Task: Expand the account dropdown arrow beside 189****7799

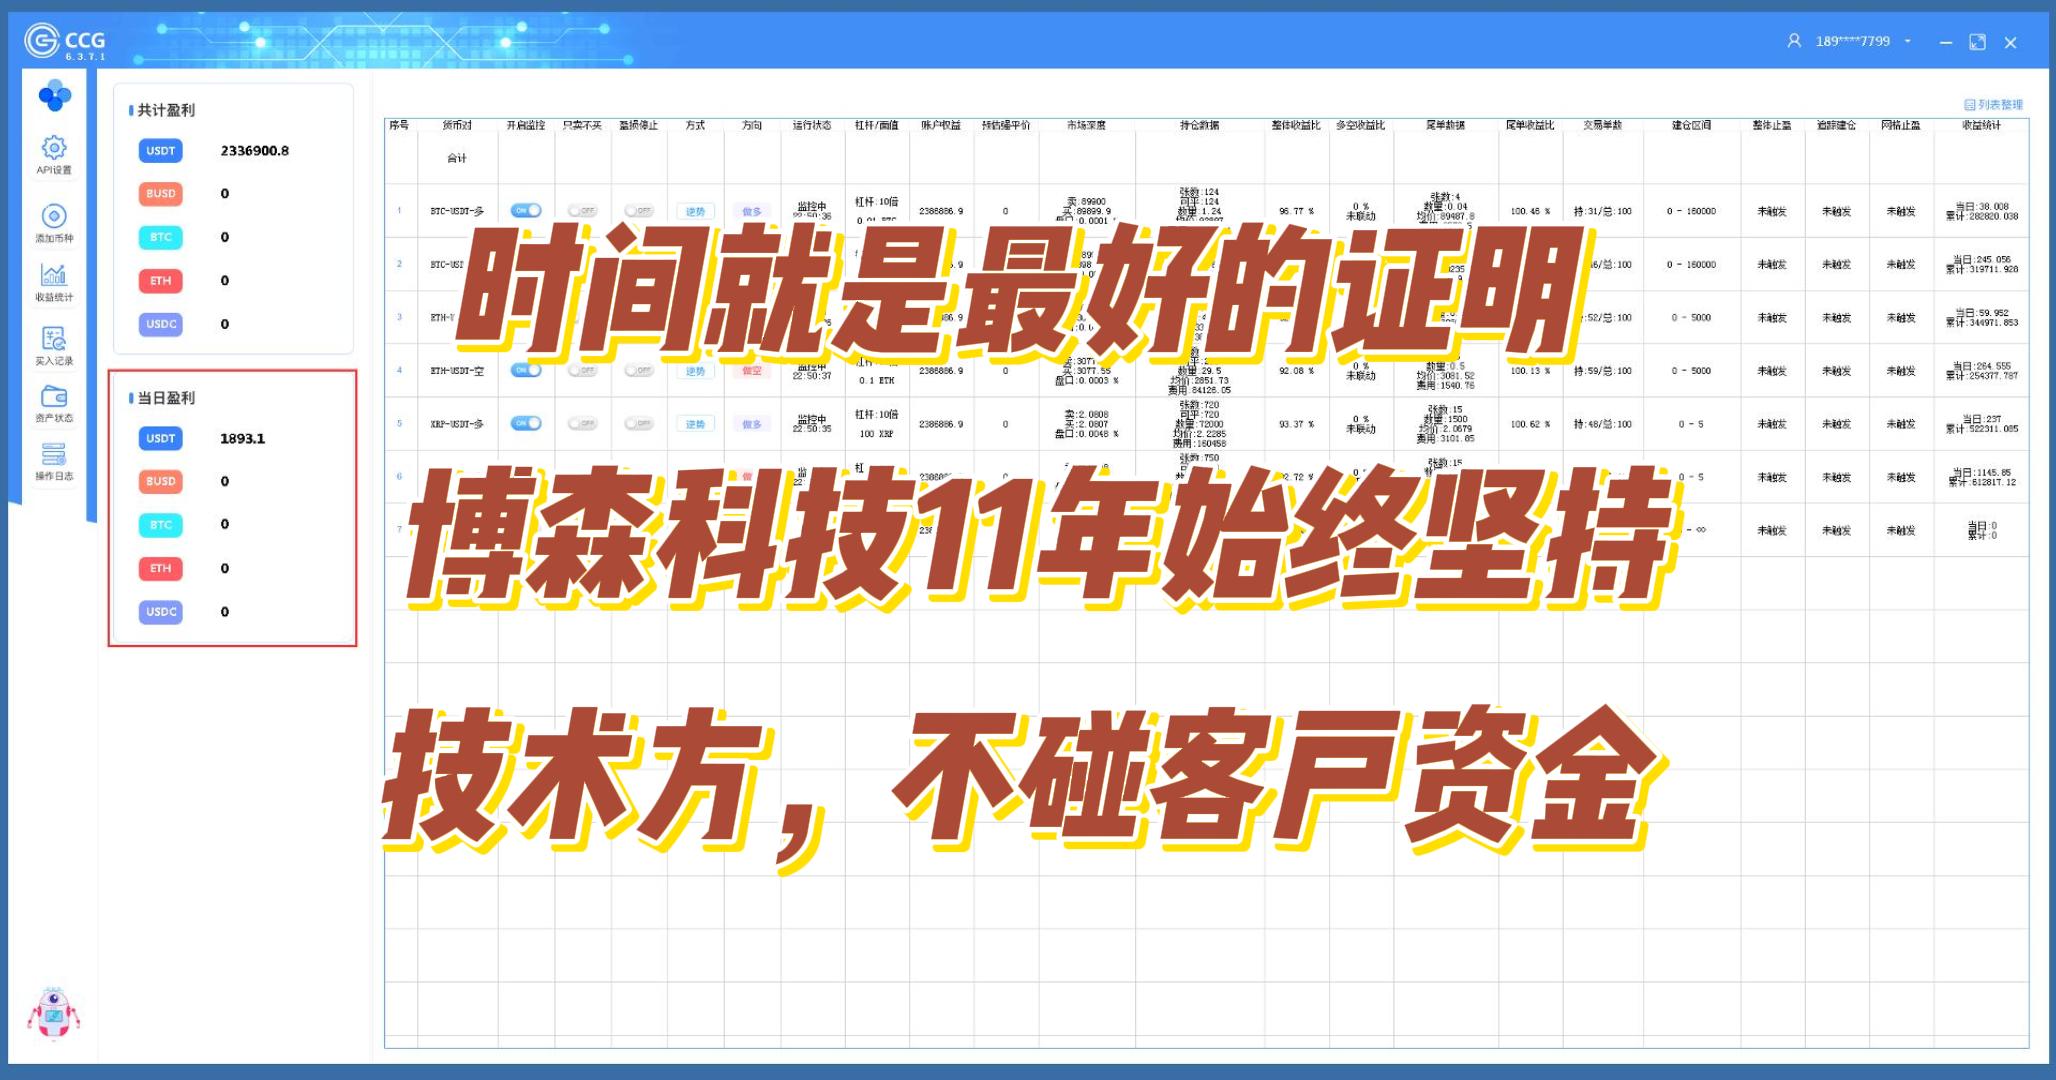Action: tap(1908, 41)
